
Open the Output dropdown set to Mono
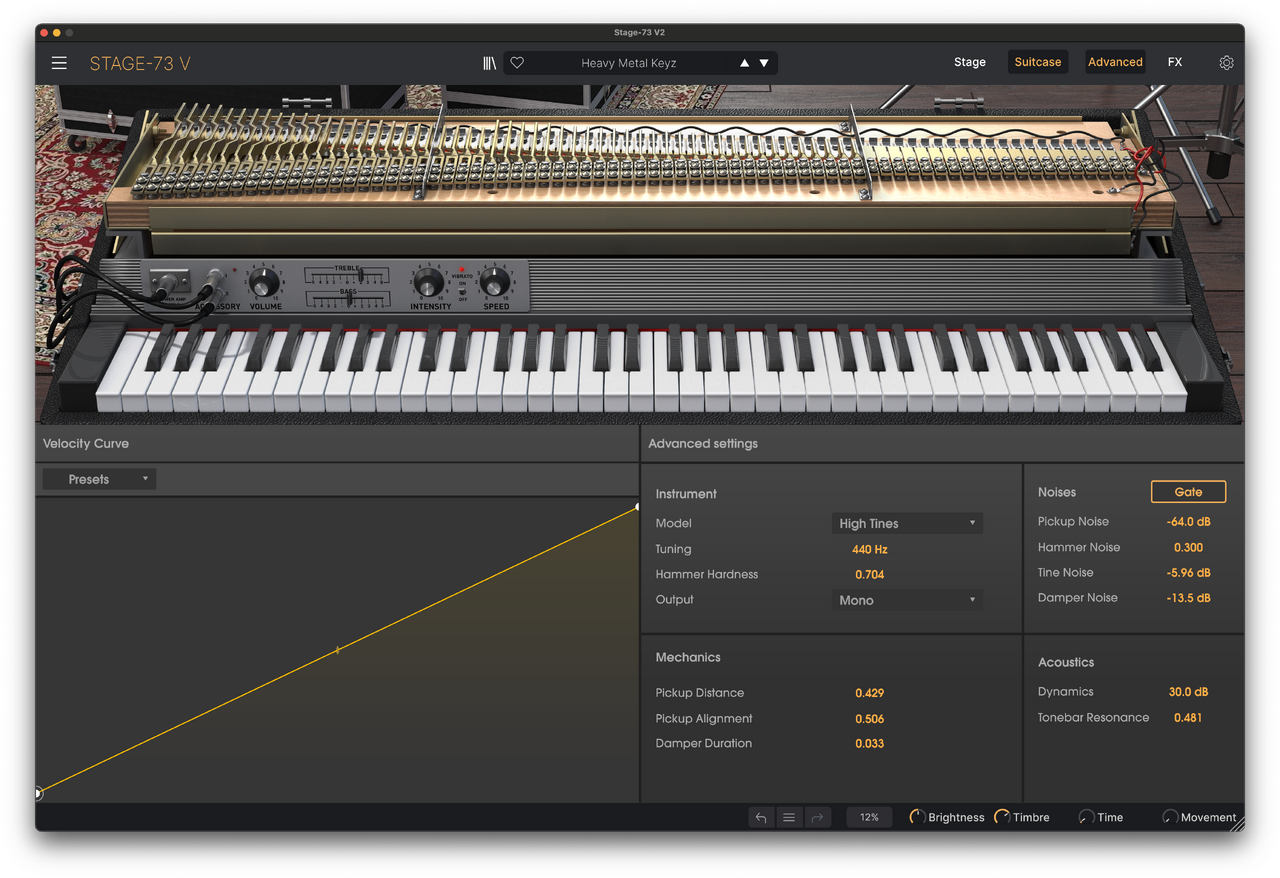click(906, 600)
